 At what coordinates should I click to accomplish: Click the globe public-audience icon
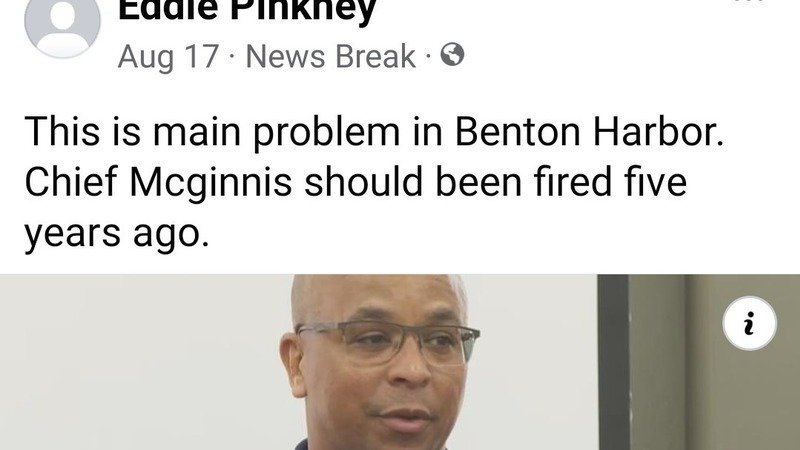452,55
